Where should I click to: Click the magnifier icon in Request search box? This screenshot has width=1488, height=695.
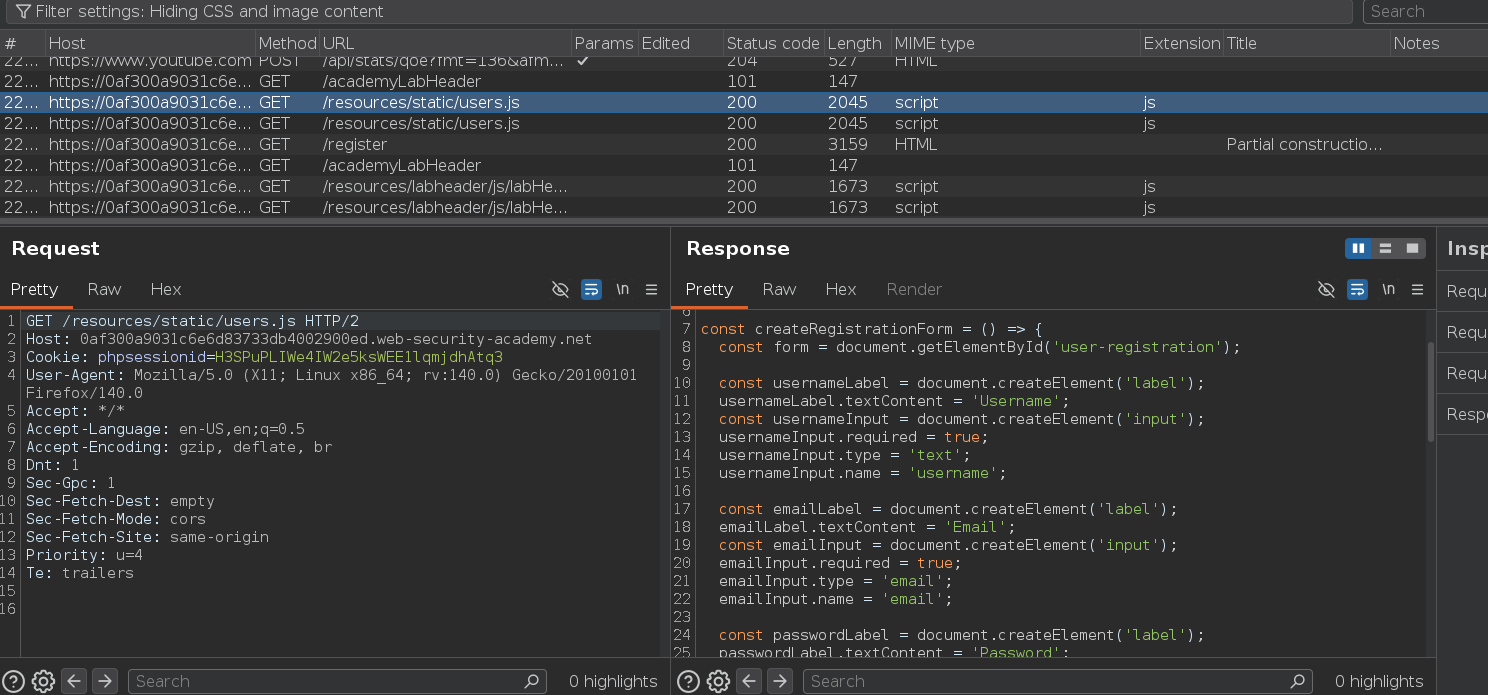coord(532,681)
